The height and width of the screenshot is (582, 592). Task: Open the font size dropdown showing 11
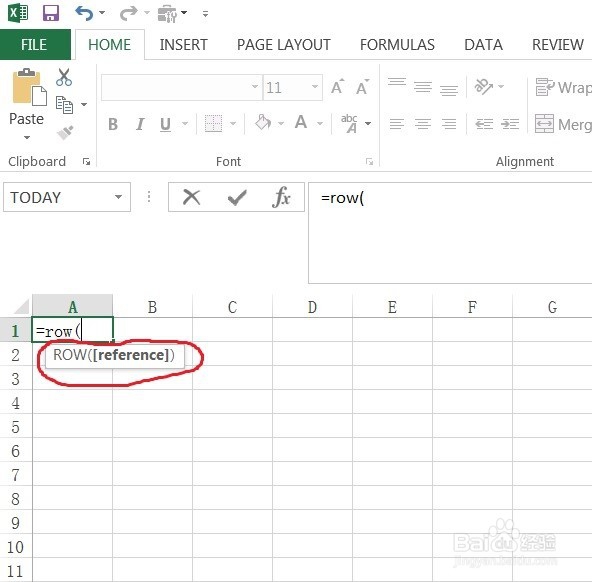coord(314,87)
